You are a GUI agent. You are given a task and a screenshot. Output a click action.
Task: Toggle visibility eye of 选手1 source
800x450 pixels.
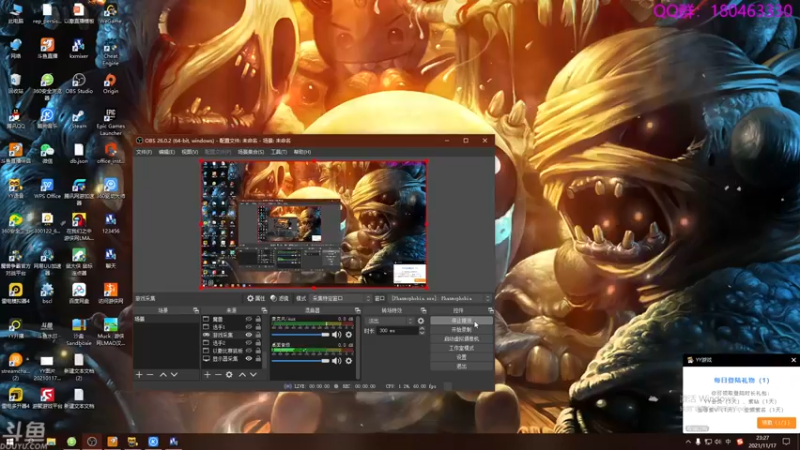(x=248, y=327)
